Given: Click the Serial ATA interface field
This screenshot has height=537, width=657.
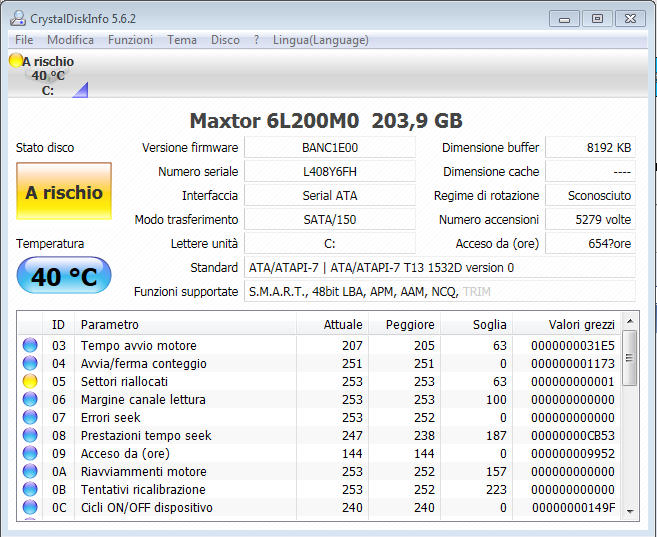Looking at the screenshot, I should click(330, 196).
